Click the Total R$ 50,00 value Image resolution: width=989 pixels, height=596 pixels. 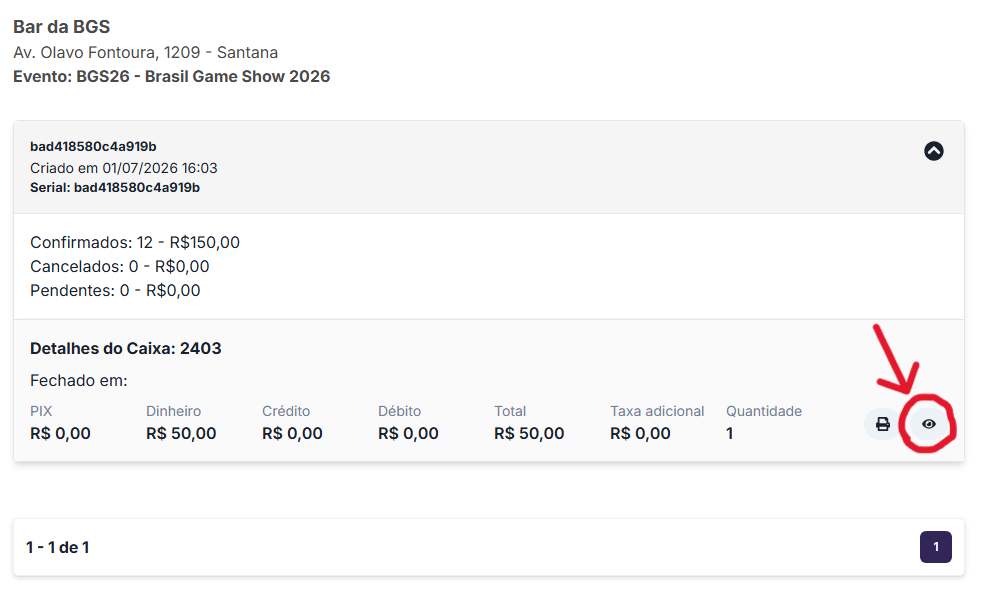click(529, 433)
